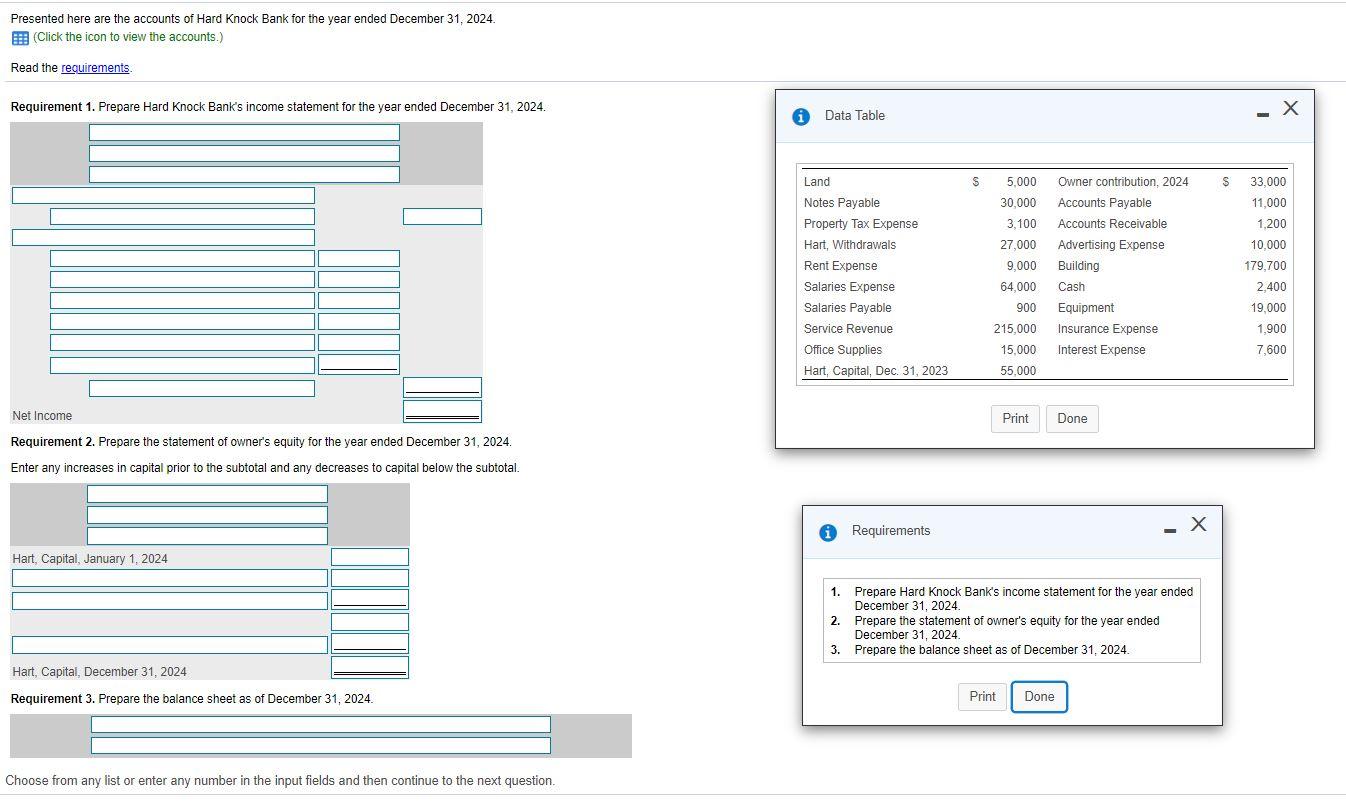Click the Cash value '2,400'
Viewport: 1346px width, 811px height.
tap(1271, 287)
